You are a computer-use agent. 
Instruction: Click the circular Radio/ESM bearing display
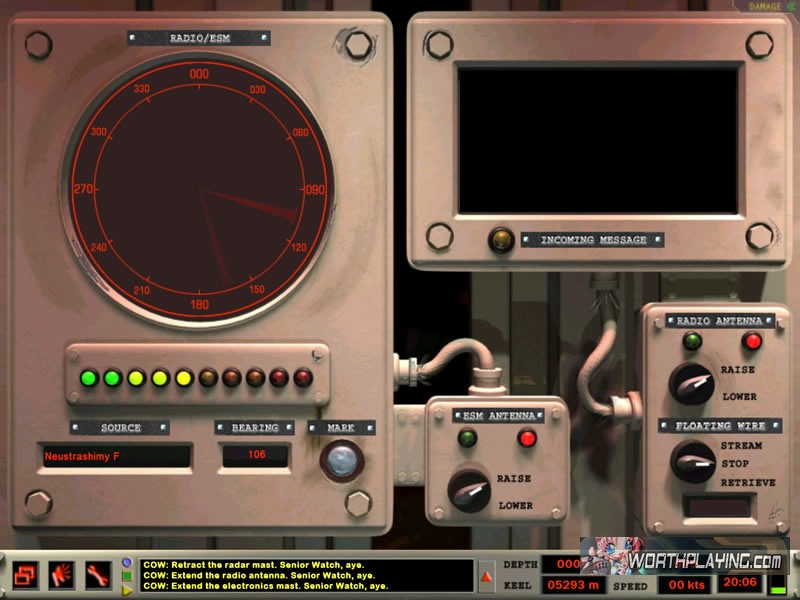(199, 190)
